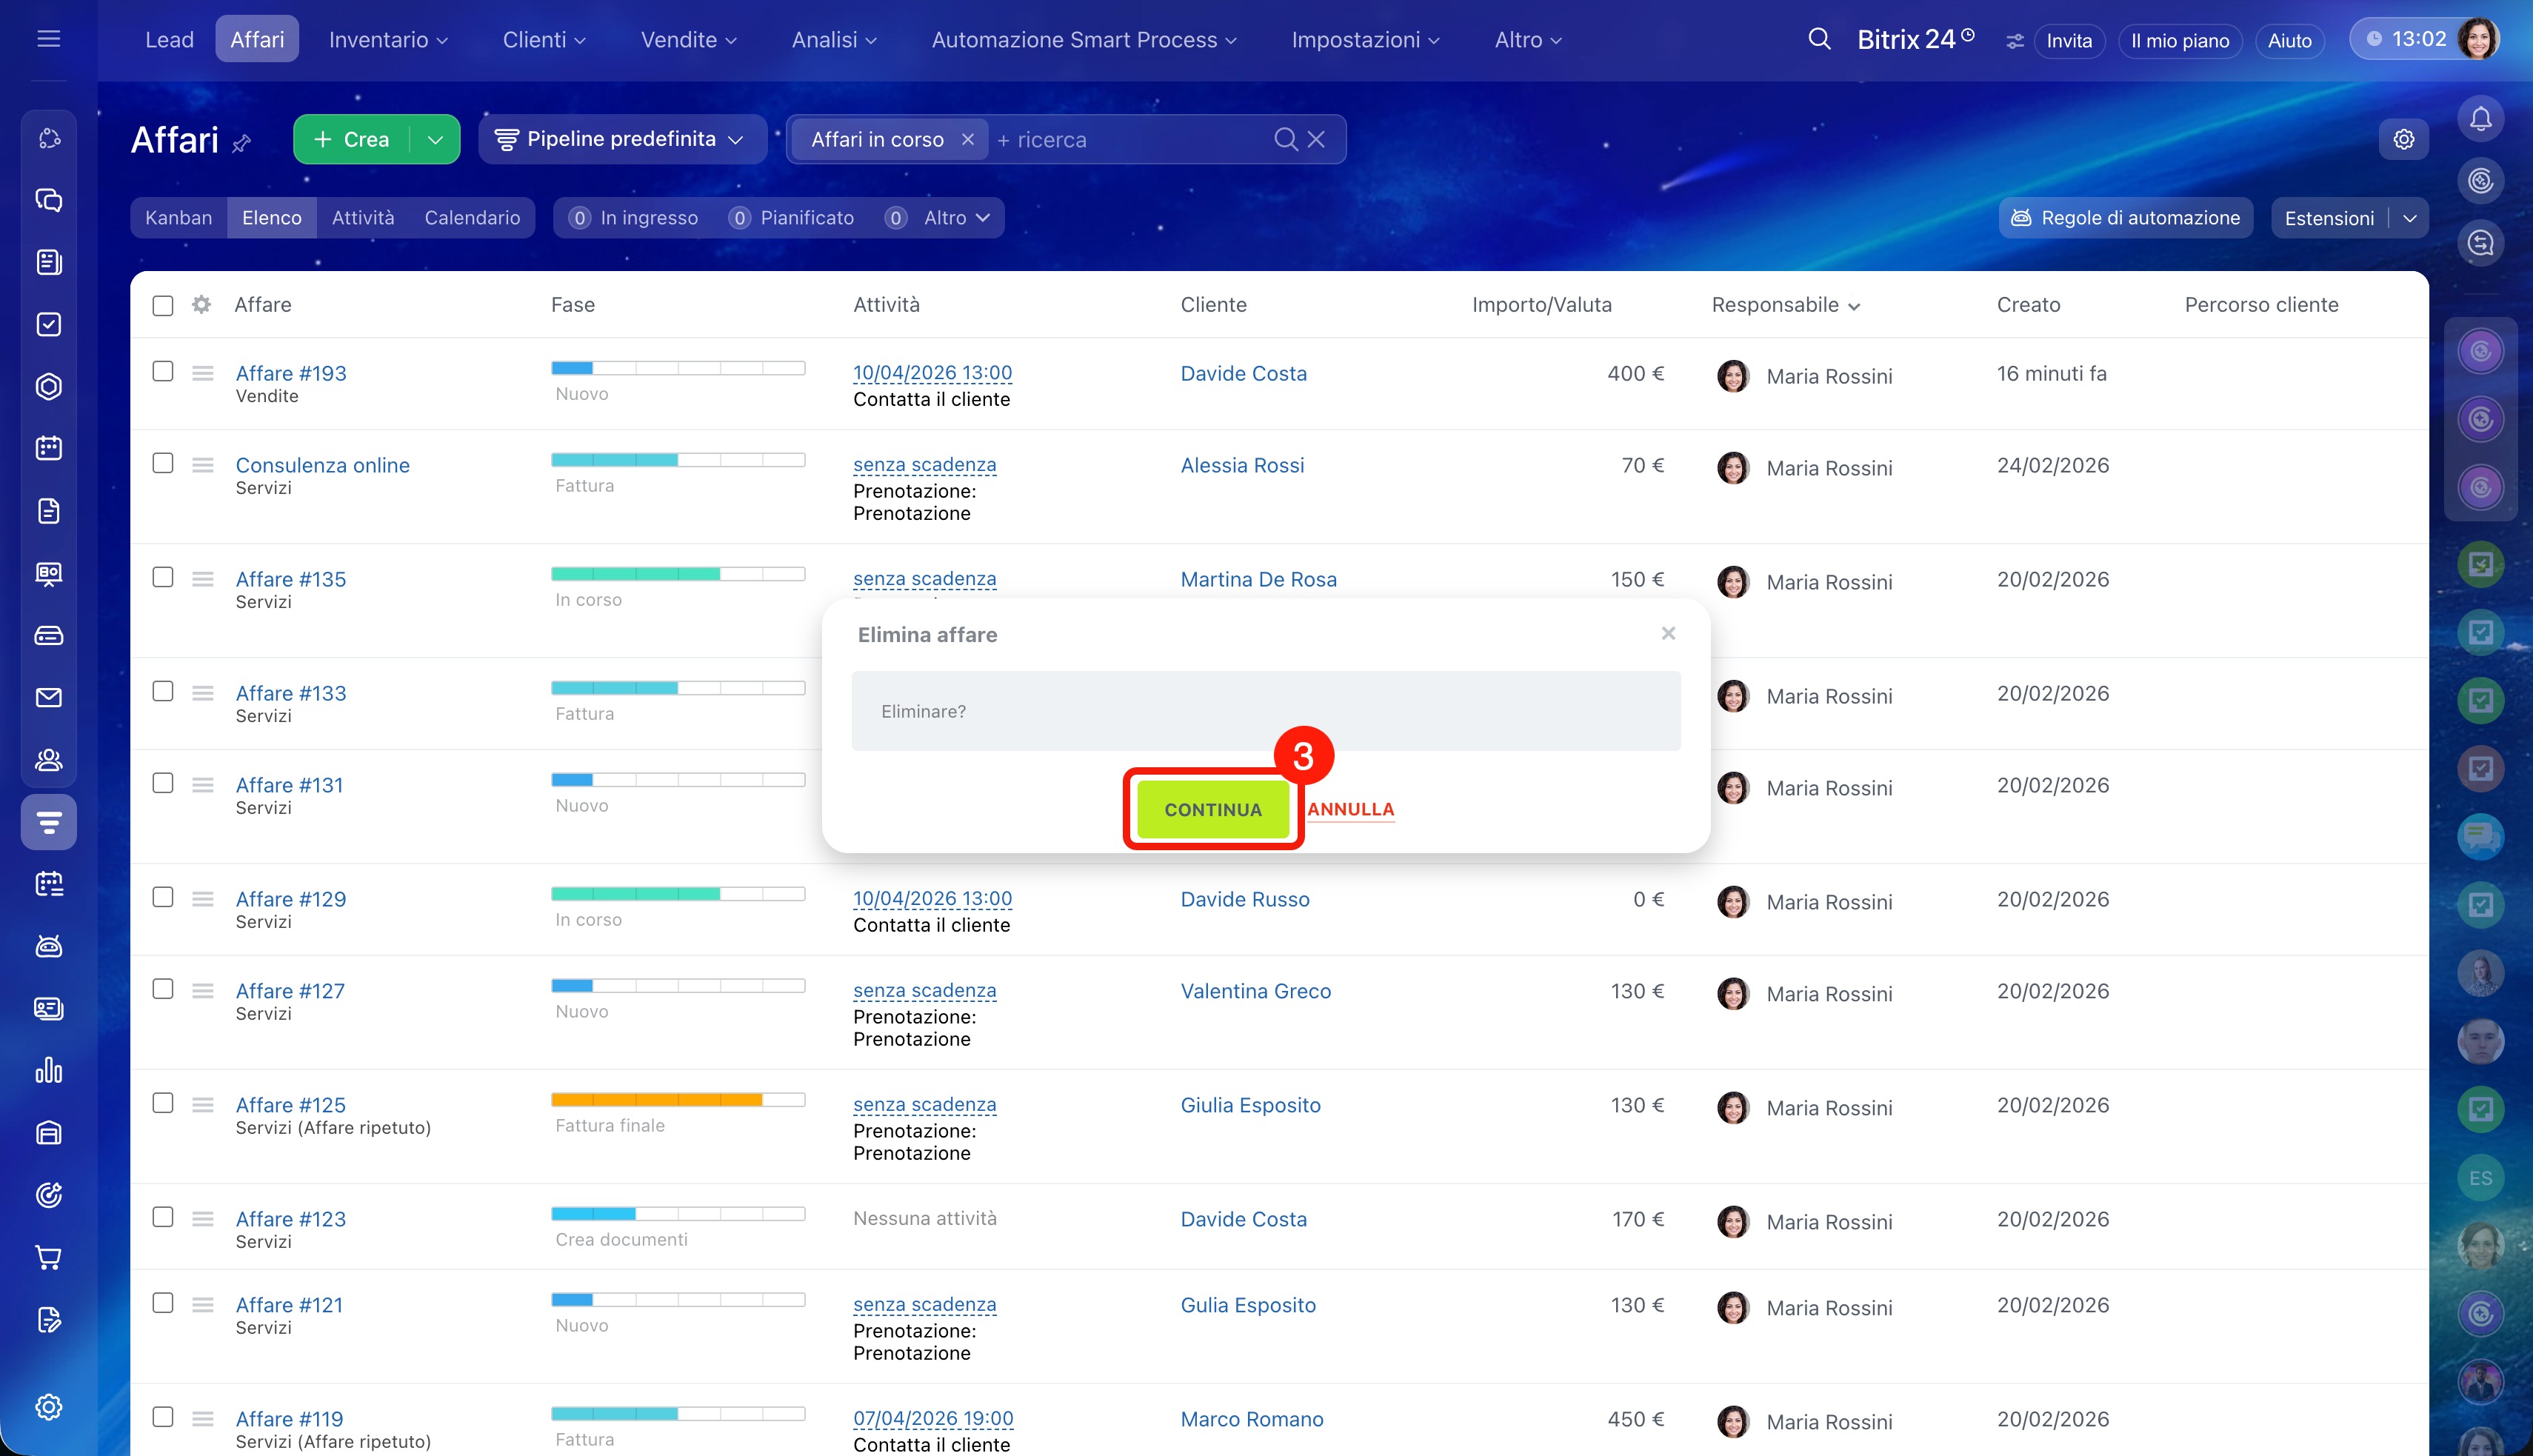Open the Crea button dropdown arrow

tap(435, 139)
